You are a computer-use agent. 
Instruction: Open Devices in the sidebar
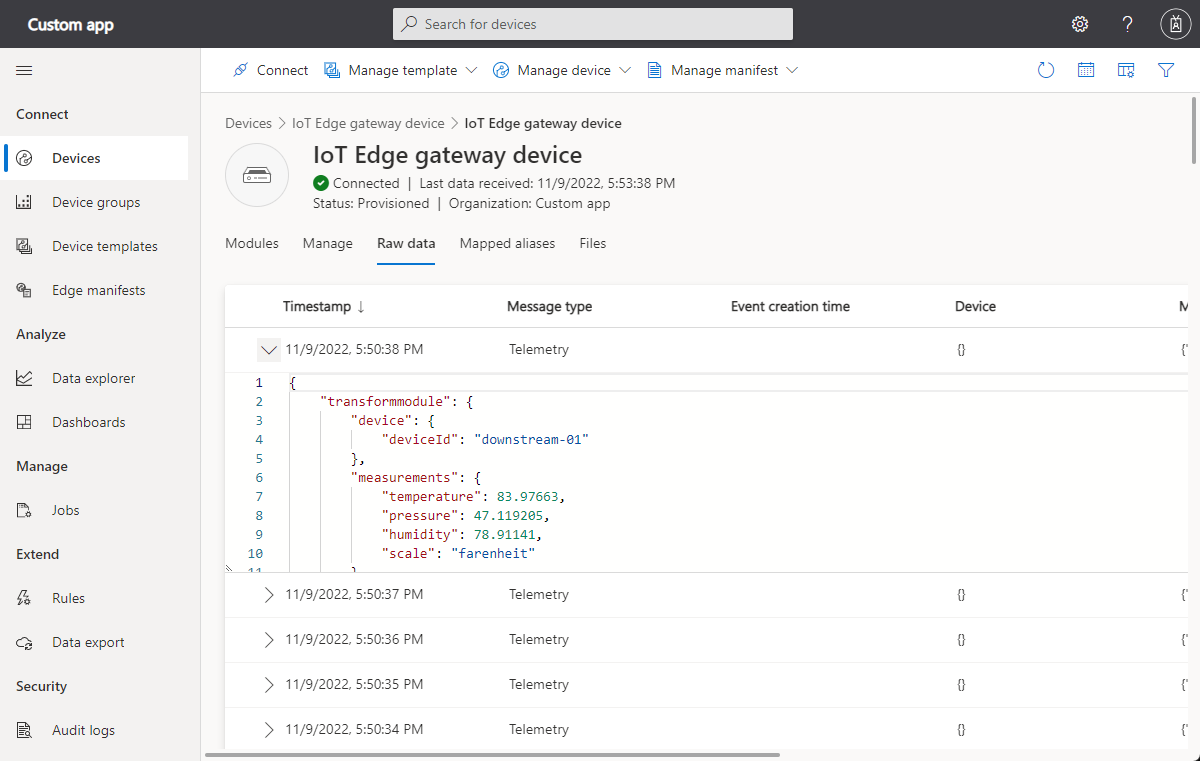(94, 158)
